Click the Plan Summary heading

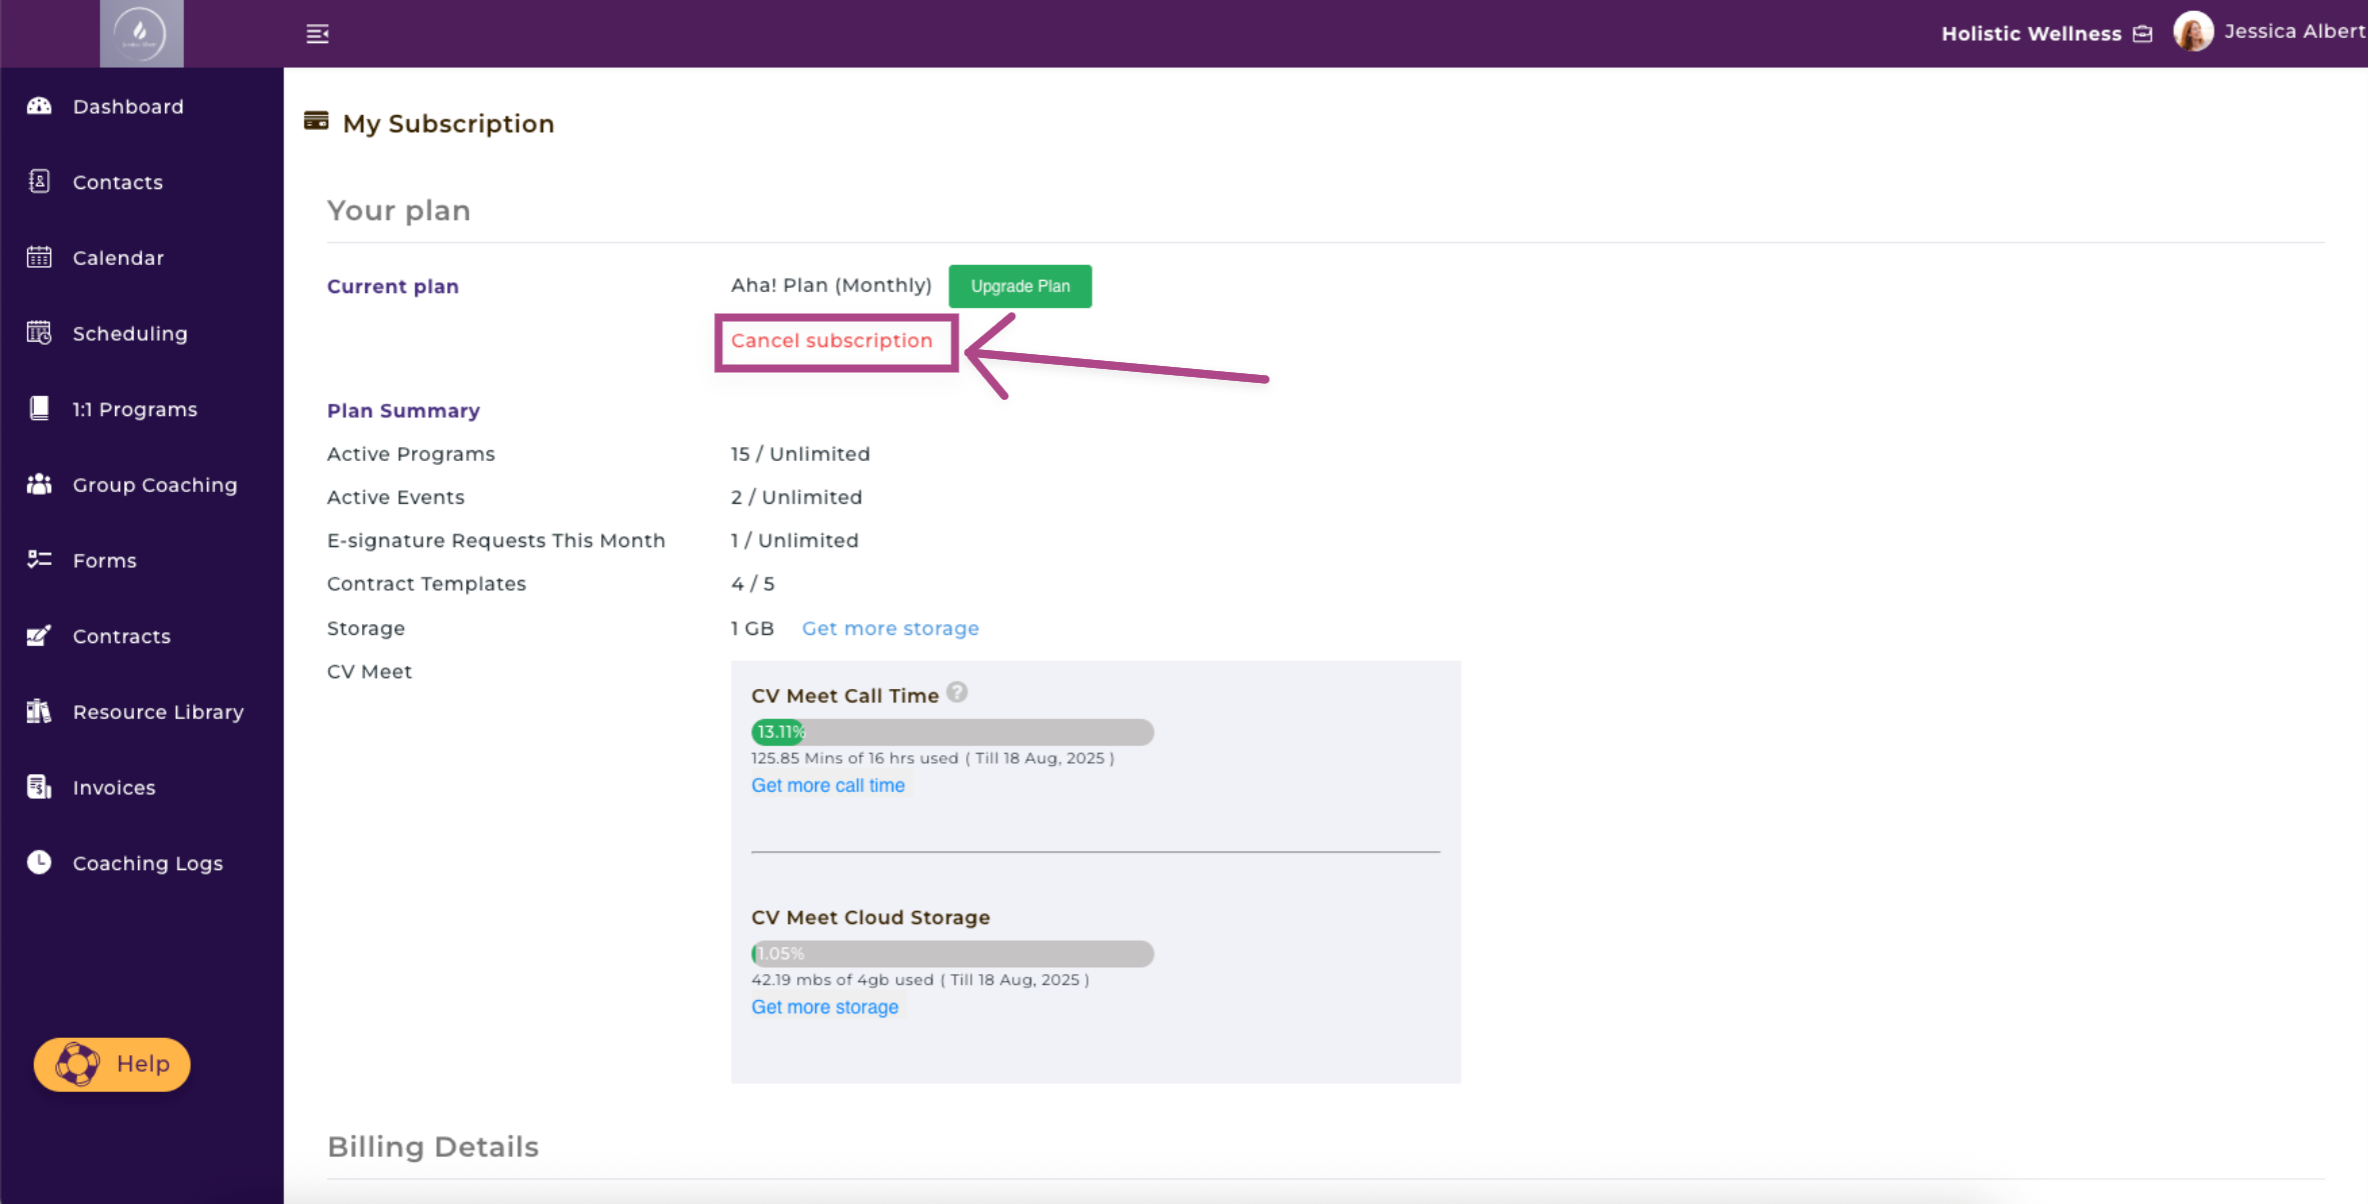tap(403, 411)
